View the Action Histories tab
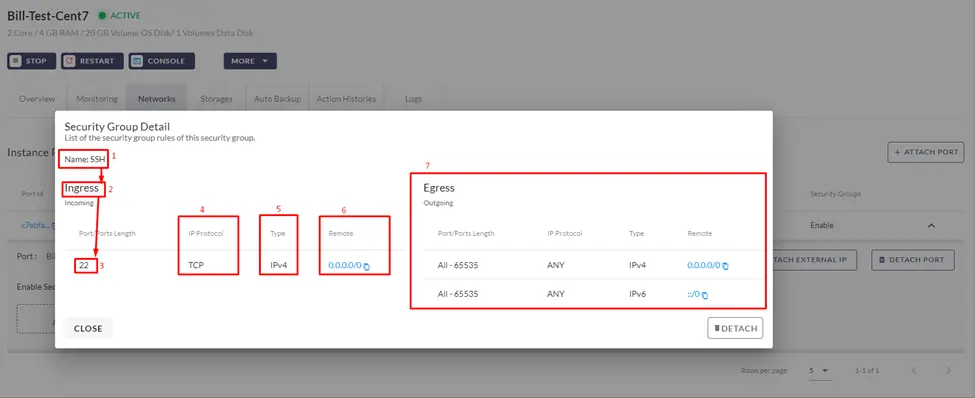975x398 pixels. point(346,99)
